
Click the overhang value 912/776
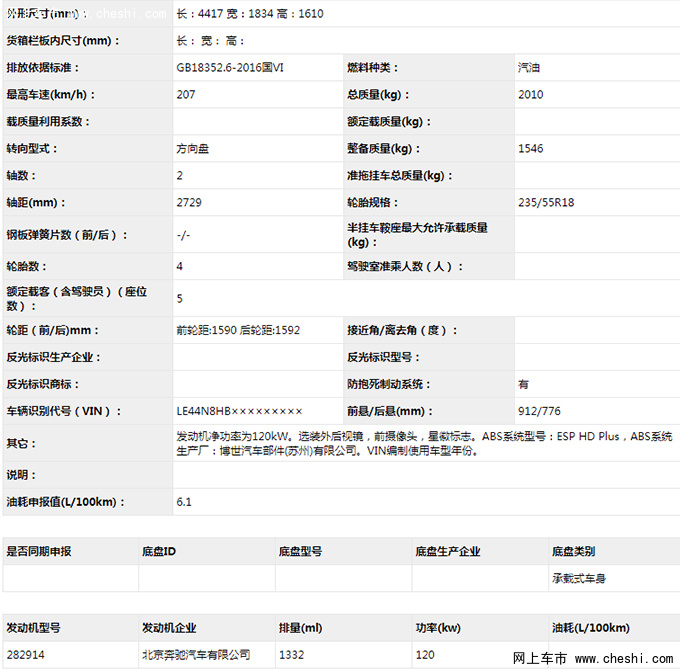[539, 411]
